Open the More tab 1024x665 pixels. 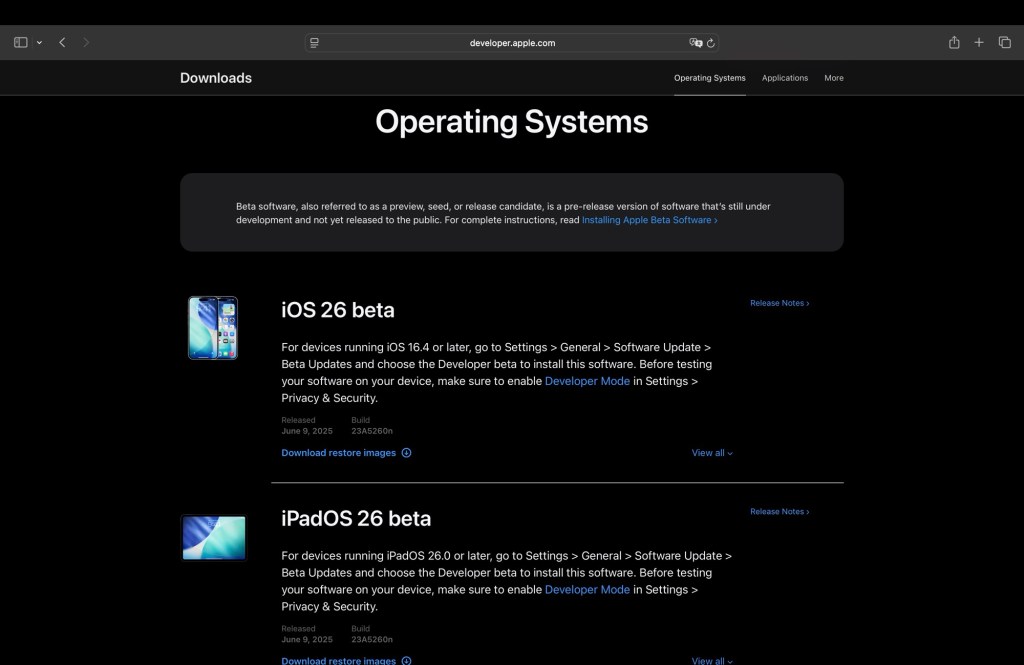833,78
